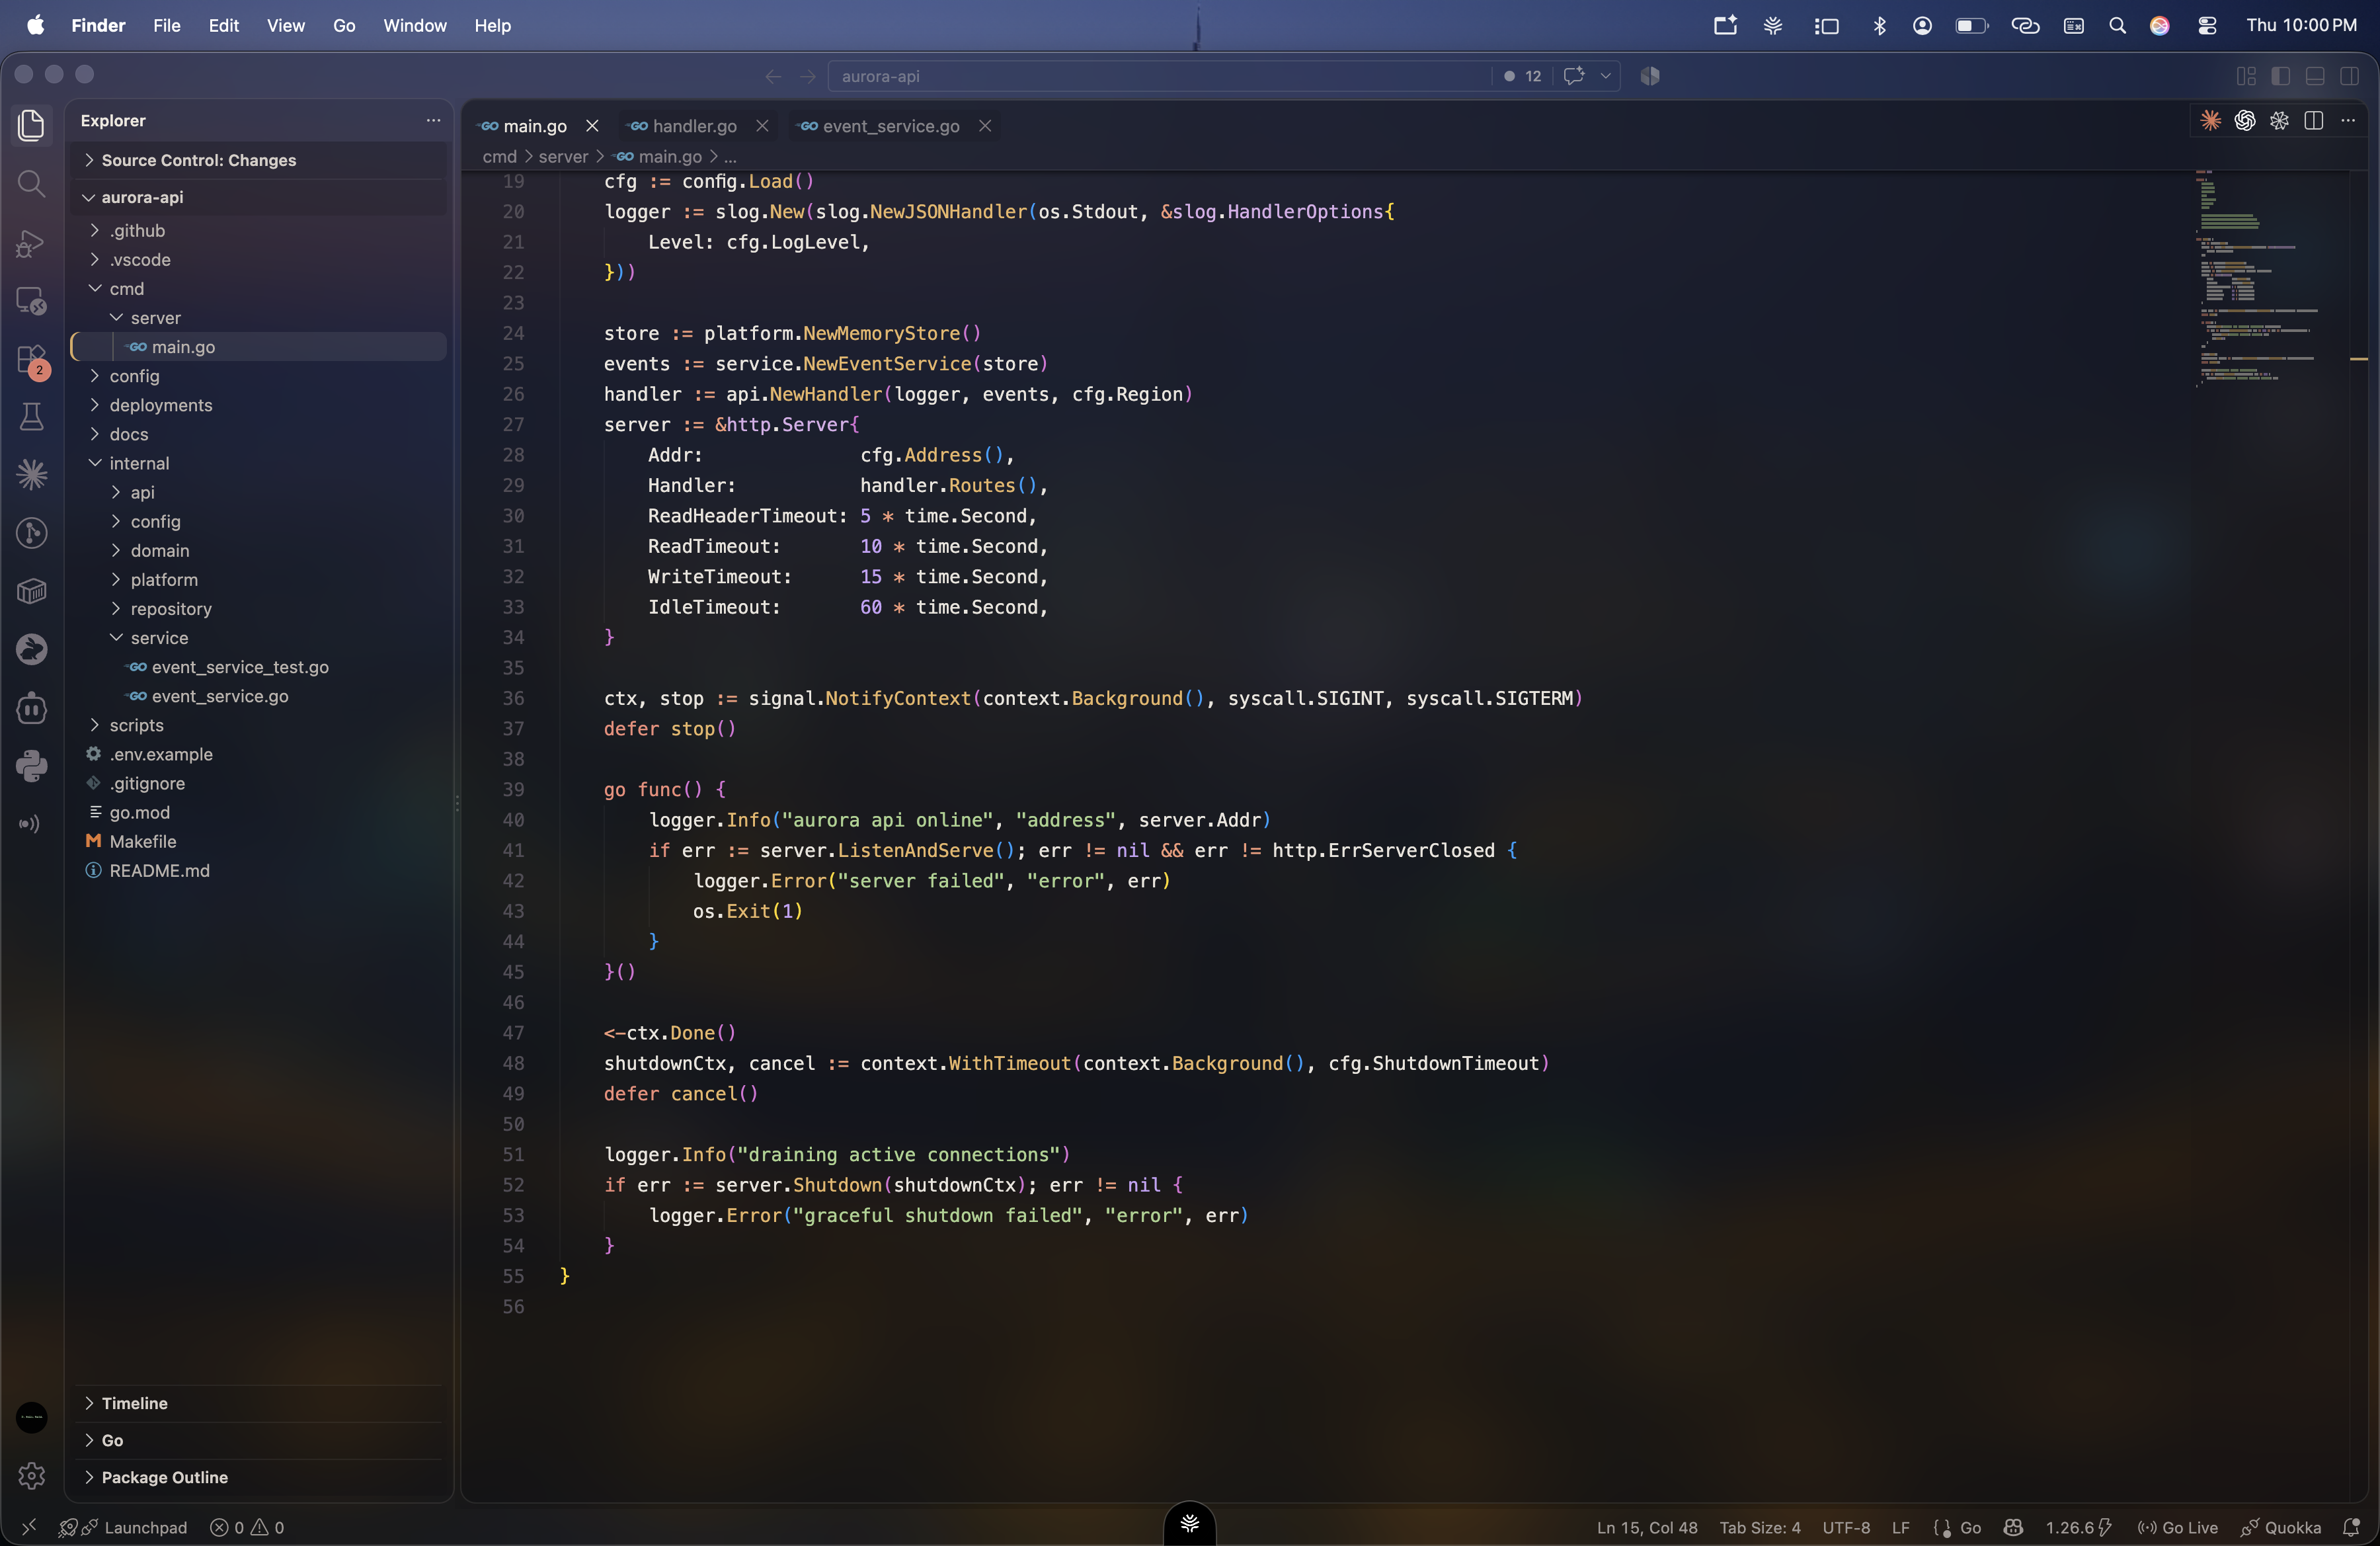Screen dimensions: 2380x1546
Task: Collapse the internal folder
Action: pos(258,463)
